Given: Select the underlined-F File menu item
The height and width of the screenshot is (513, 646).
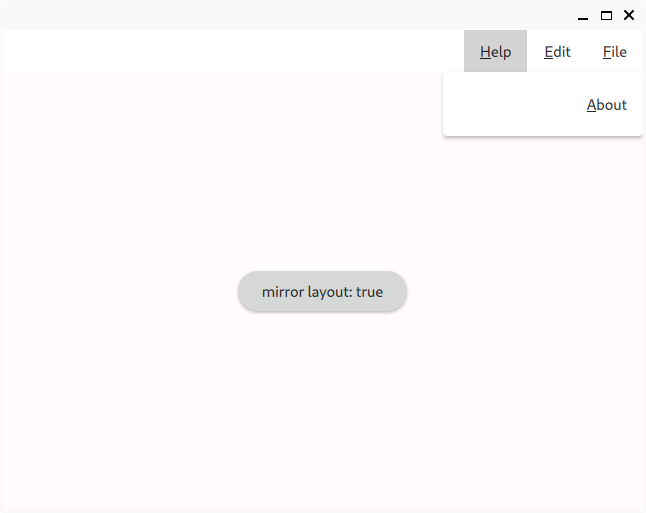Looking at the screenshot, I should point(615,51).
